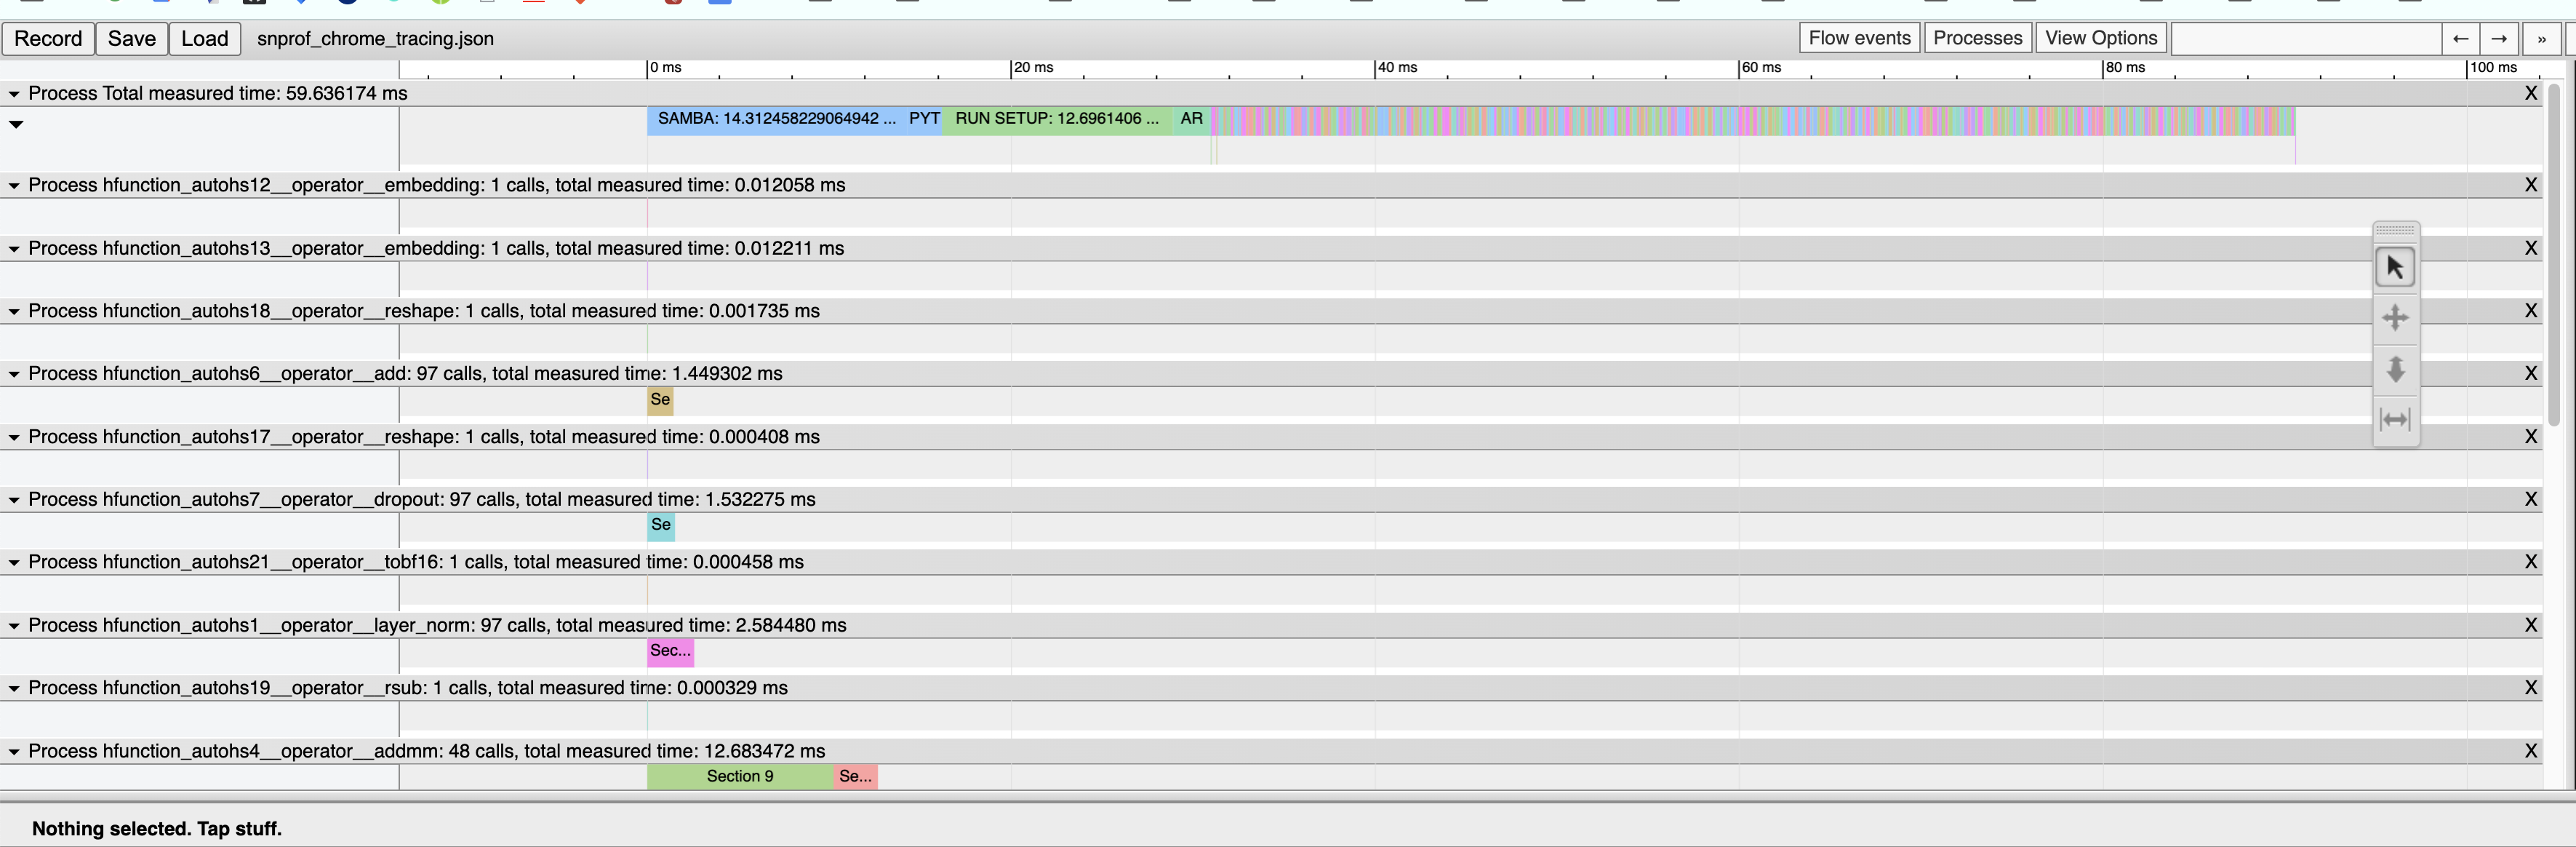The height and width of the screenshot is (847, 2576).
Task: Close the operator__addmm process row
Action: (x=2531, y=751)
